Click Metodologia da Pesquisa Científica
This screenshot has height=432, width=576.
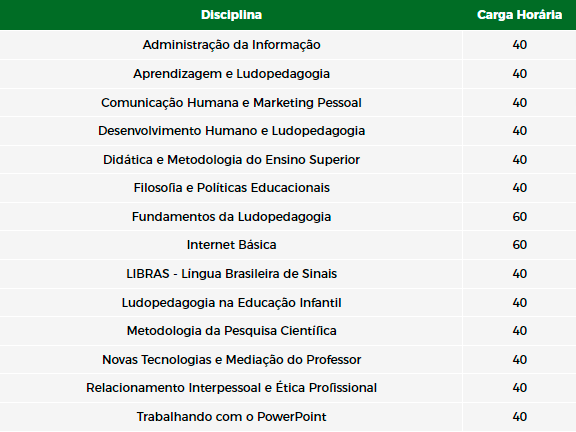[231, 331]
